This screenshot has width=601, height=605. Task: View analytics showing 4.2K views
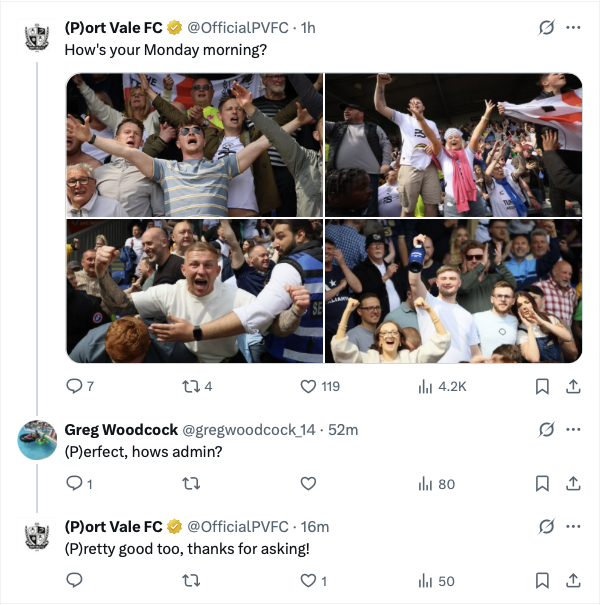coord(442,386)
